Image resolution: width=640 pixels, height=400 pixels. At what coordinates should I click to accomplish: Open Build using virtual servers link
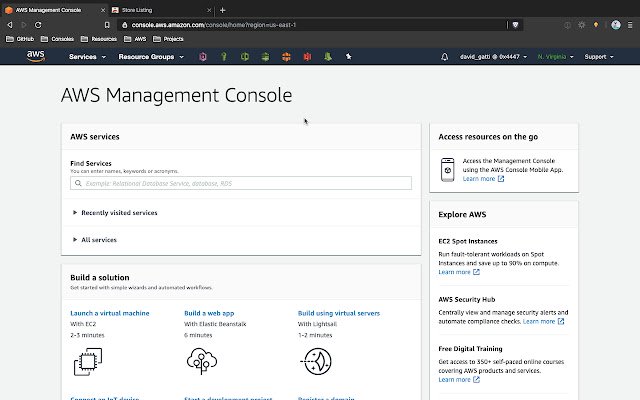pyautogui.click(x=339, y=313)
